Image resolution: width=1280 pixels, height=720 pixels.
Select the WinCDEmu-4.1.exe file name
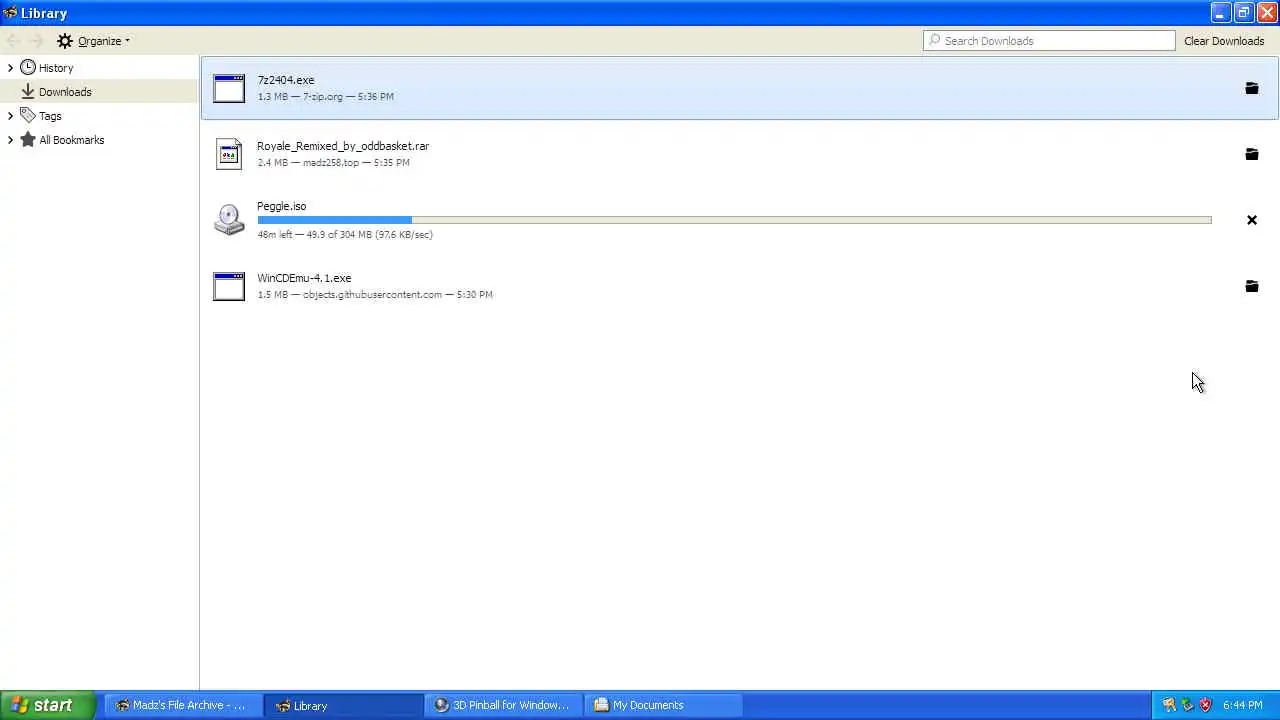304,278
